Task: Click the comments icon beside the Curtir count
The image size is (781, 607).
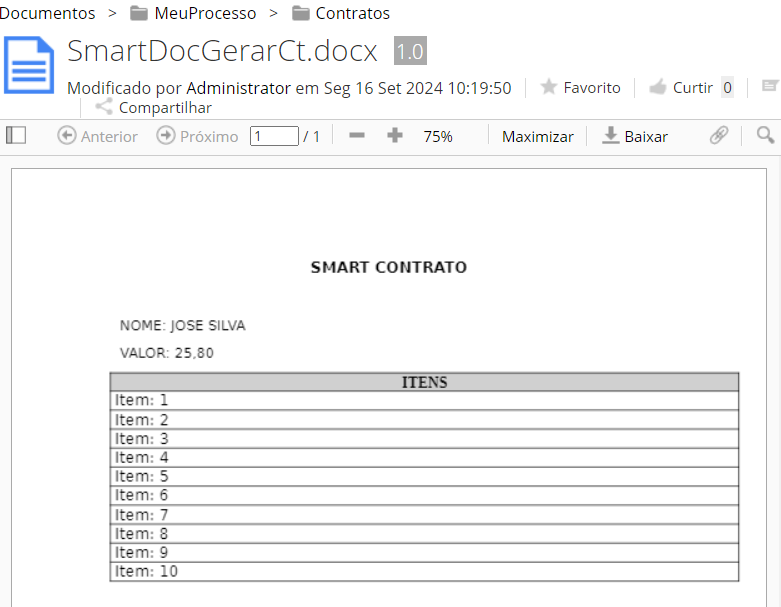Action: [x=770, y=87]
